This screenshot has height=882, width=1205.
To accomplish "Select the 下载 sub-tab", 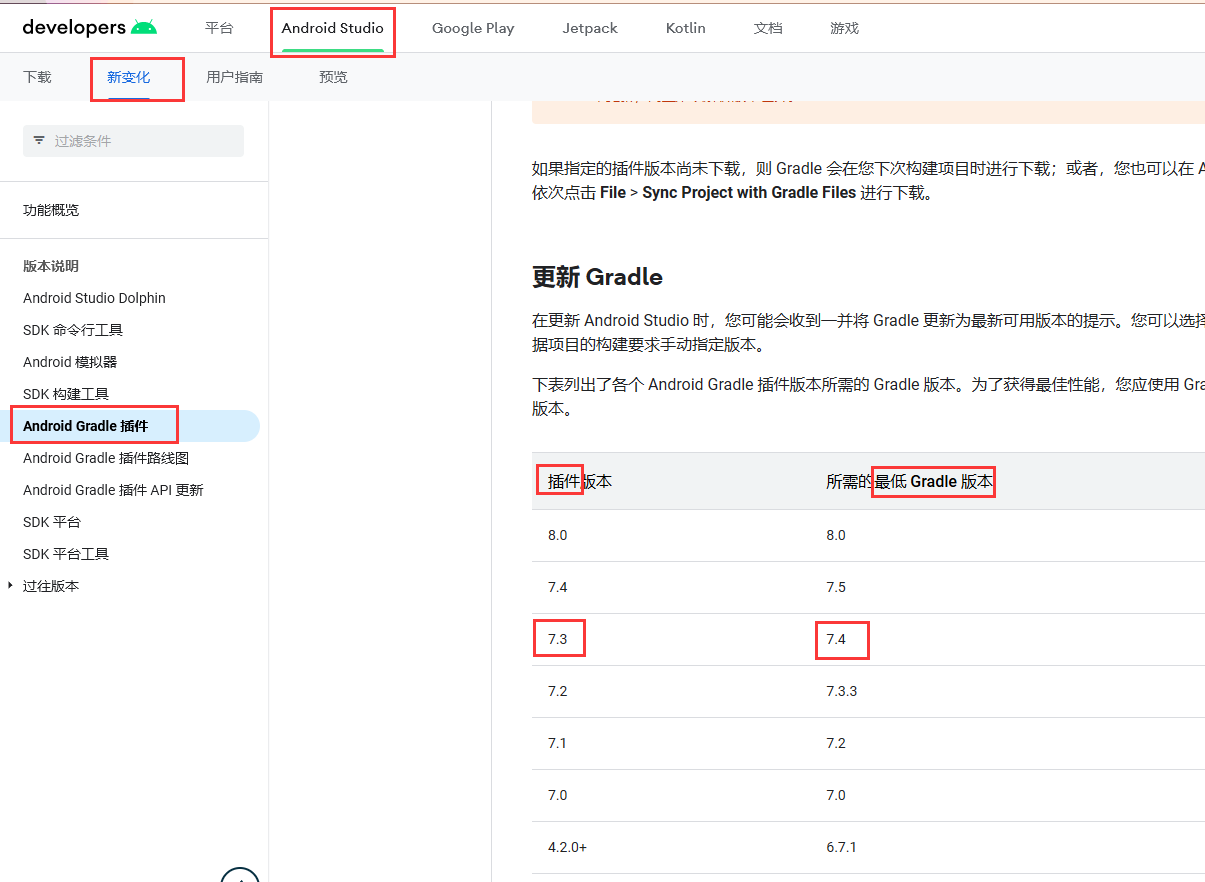I will coord(37,77).
